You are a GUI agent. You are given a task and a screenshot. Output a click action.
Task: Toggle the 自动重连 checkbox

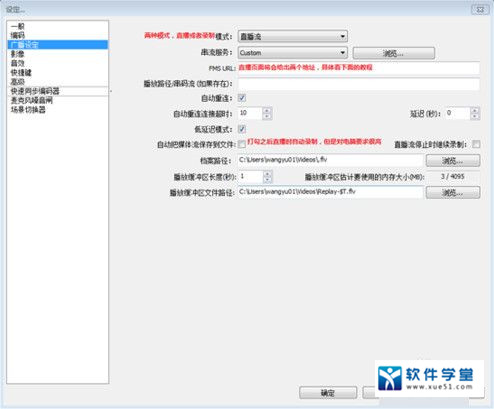click(242, 98)
